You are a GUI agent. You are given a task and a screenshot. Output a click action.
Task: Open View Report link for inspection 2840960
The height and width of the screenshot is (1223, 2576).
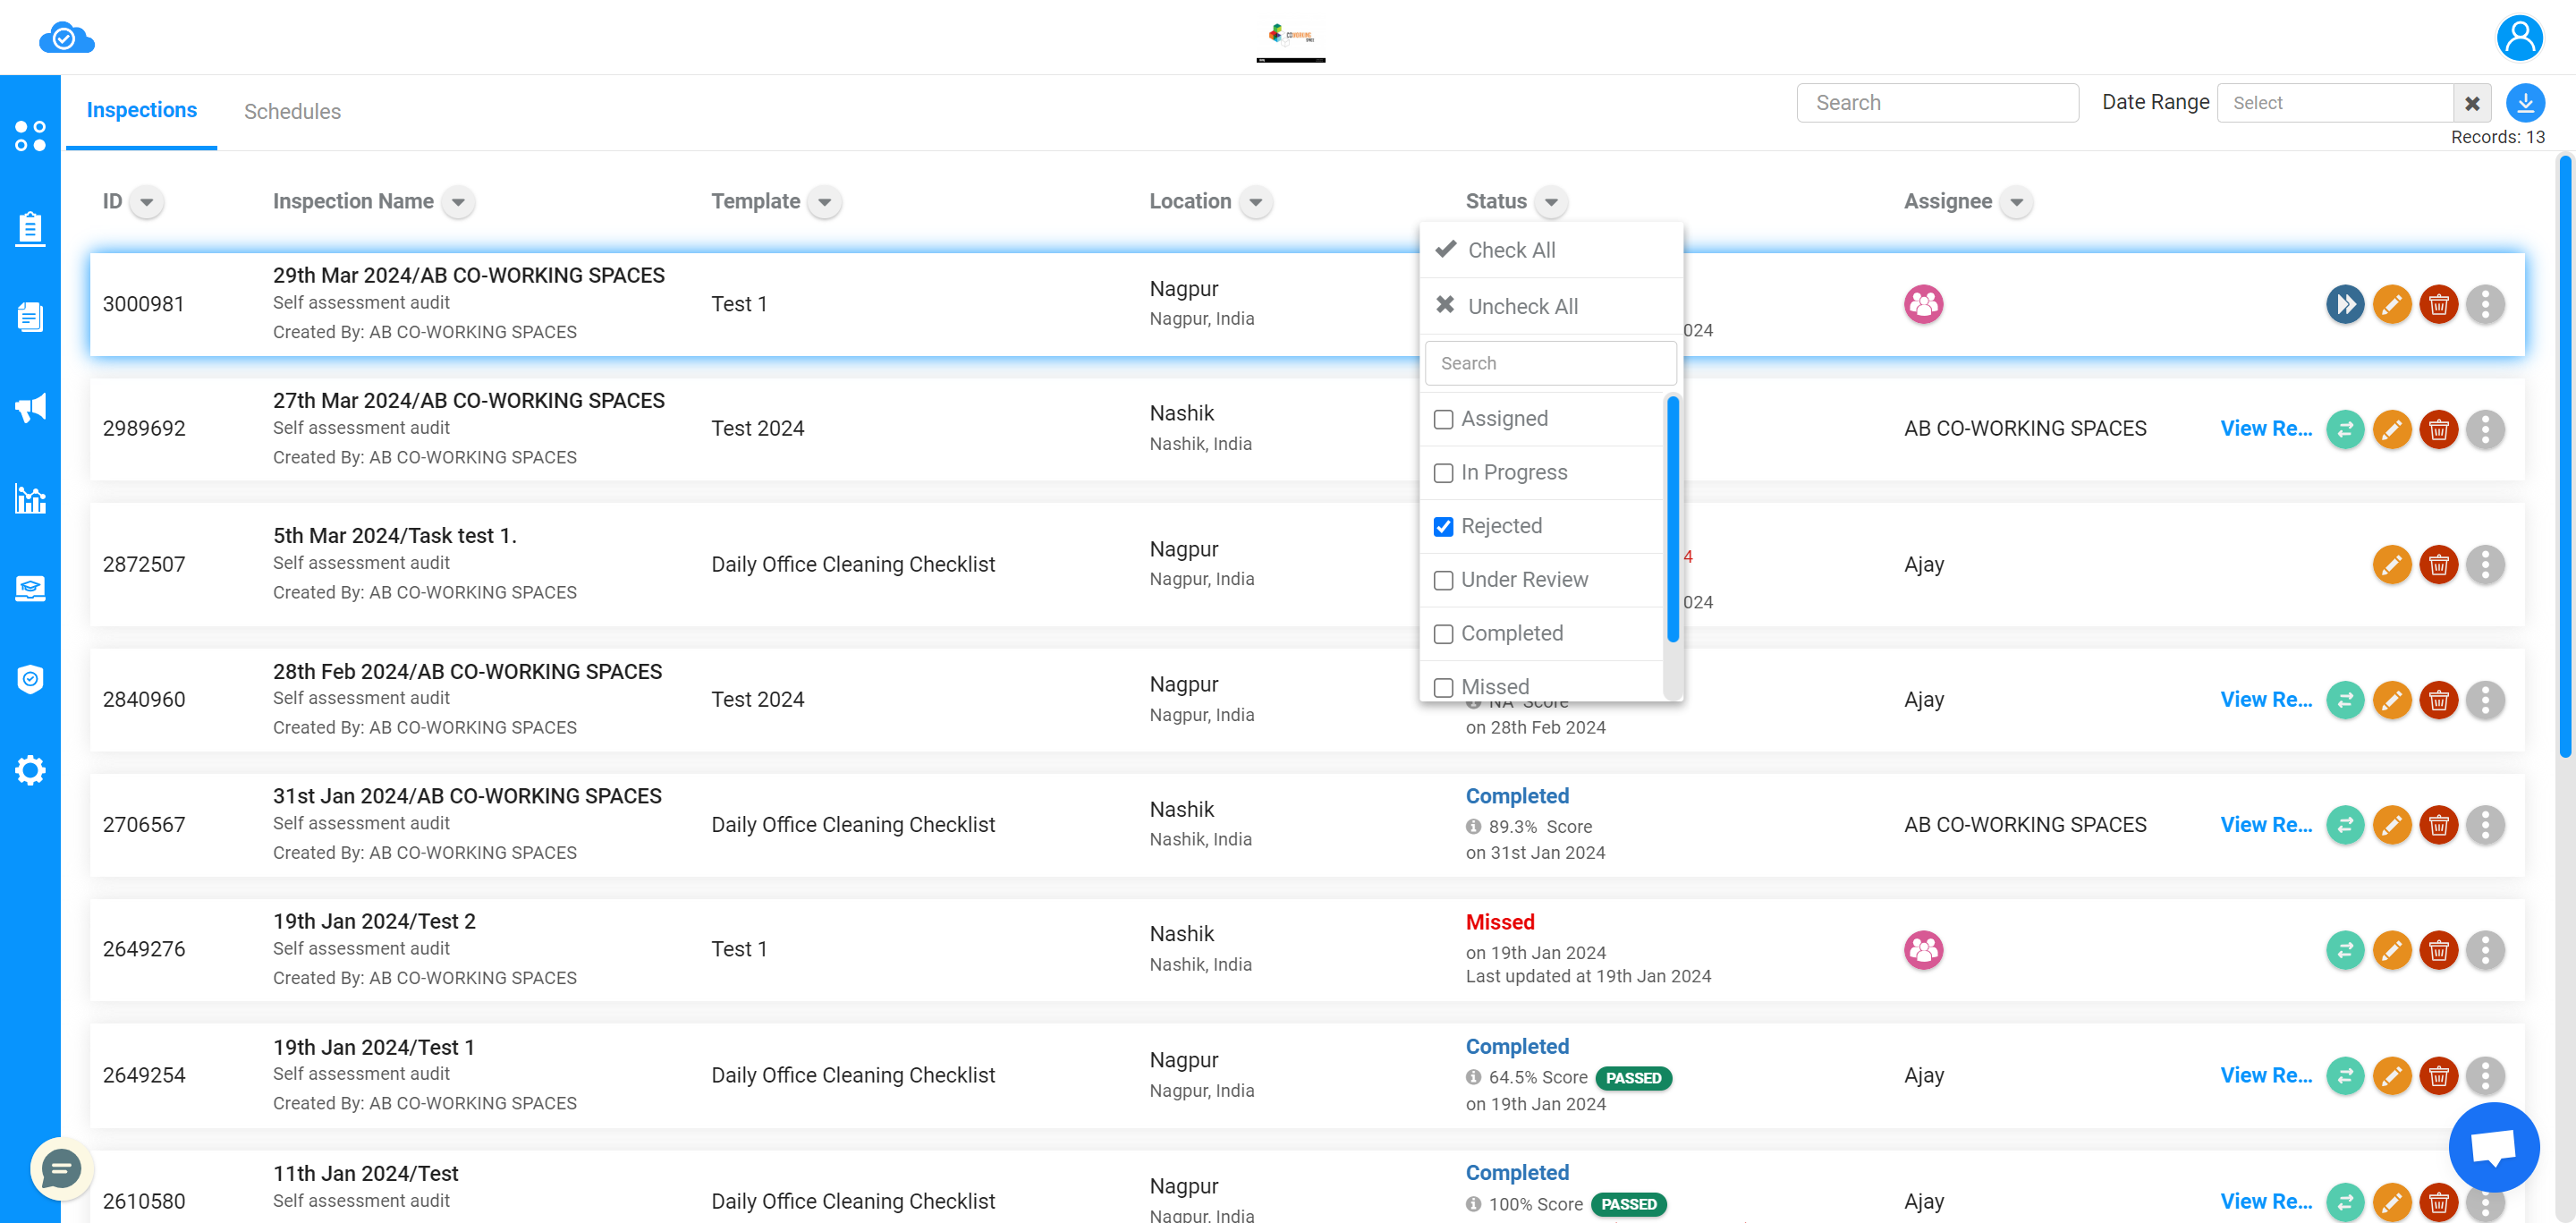[2266, 700]
